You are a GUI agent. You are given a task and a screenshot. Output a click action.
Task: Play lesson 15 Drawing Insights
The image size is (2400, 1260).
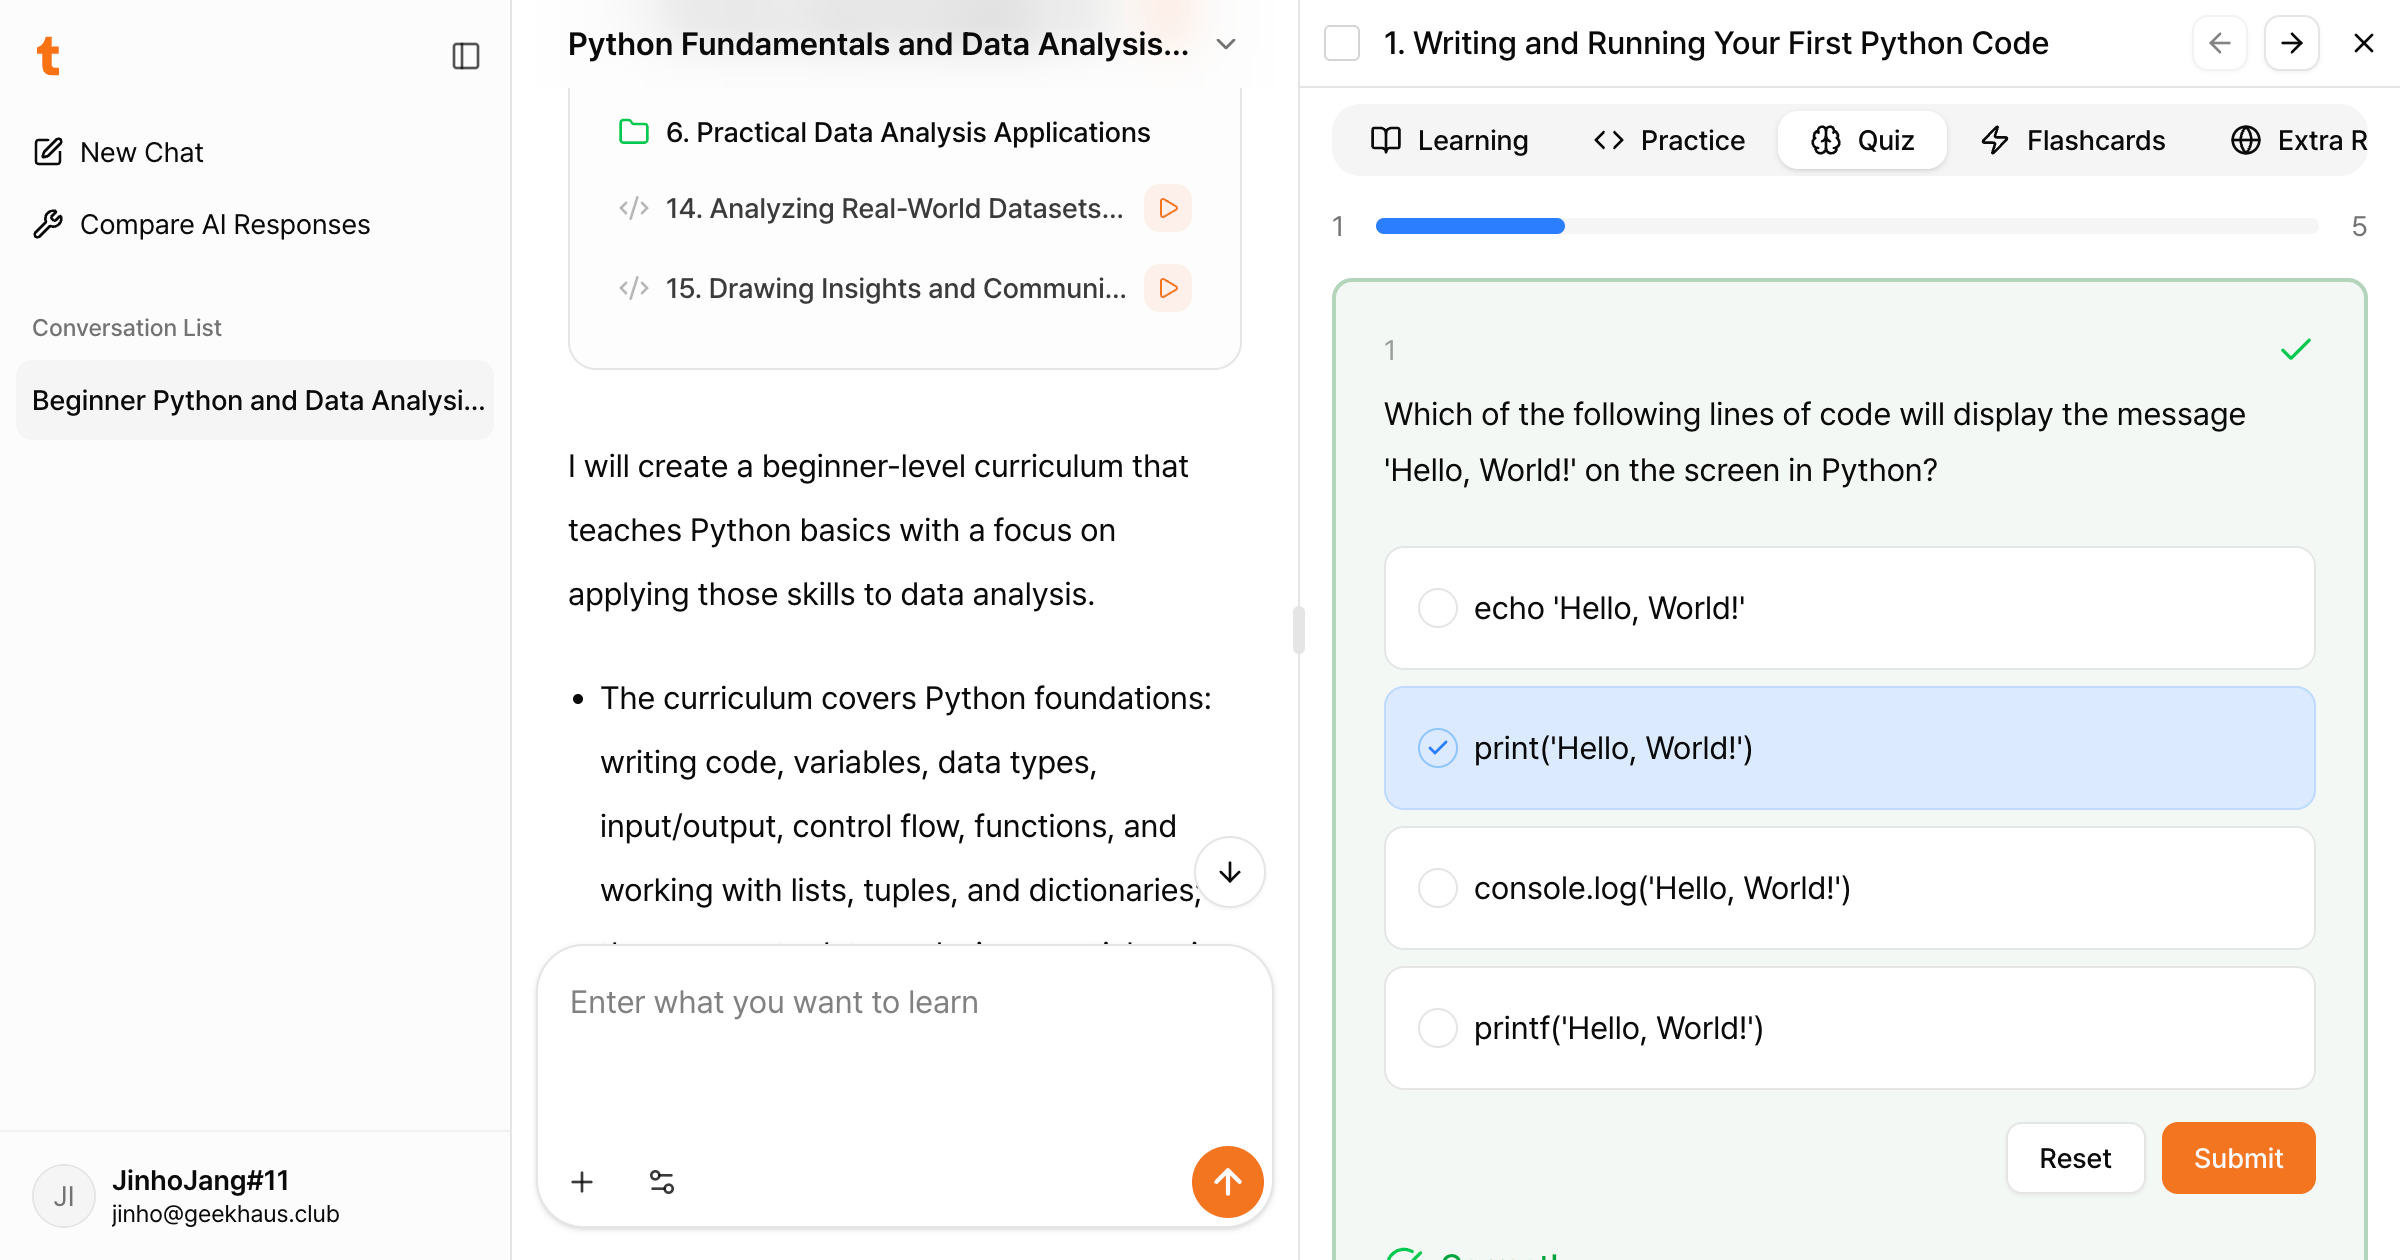tap(1168, 288)
